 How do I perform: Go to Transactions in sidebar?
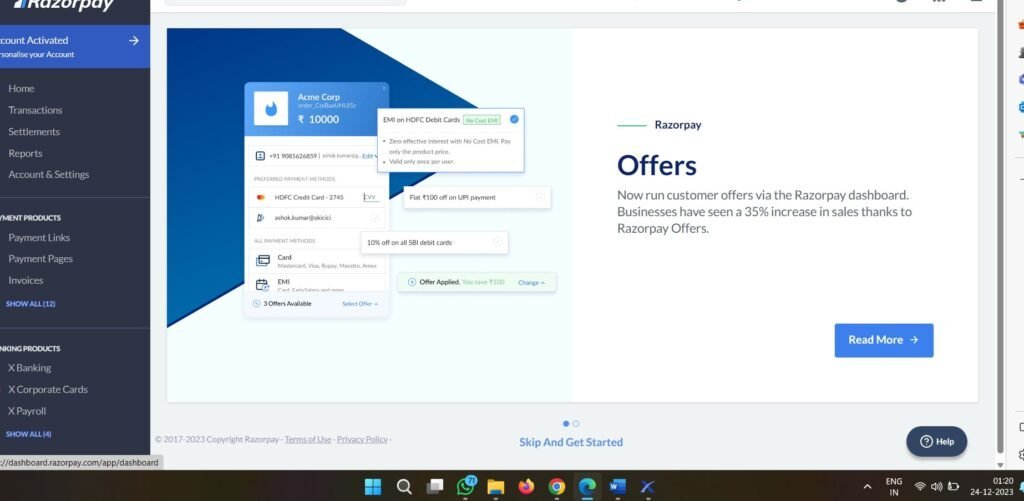(35, 110)
